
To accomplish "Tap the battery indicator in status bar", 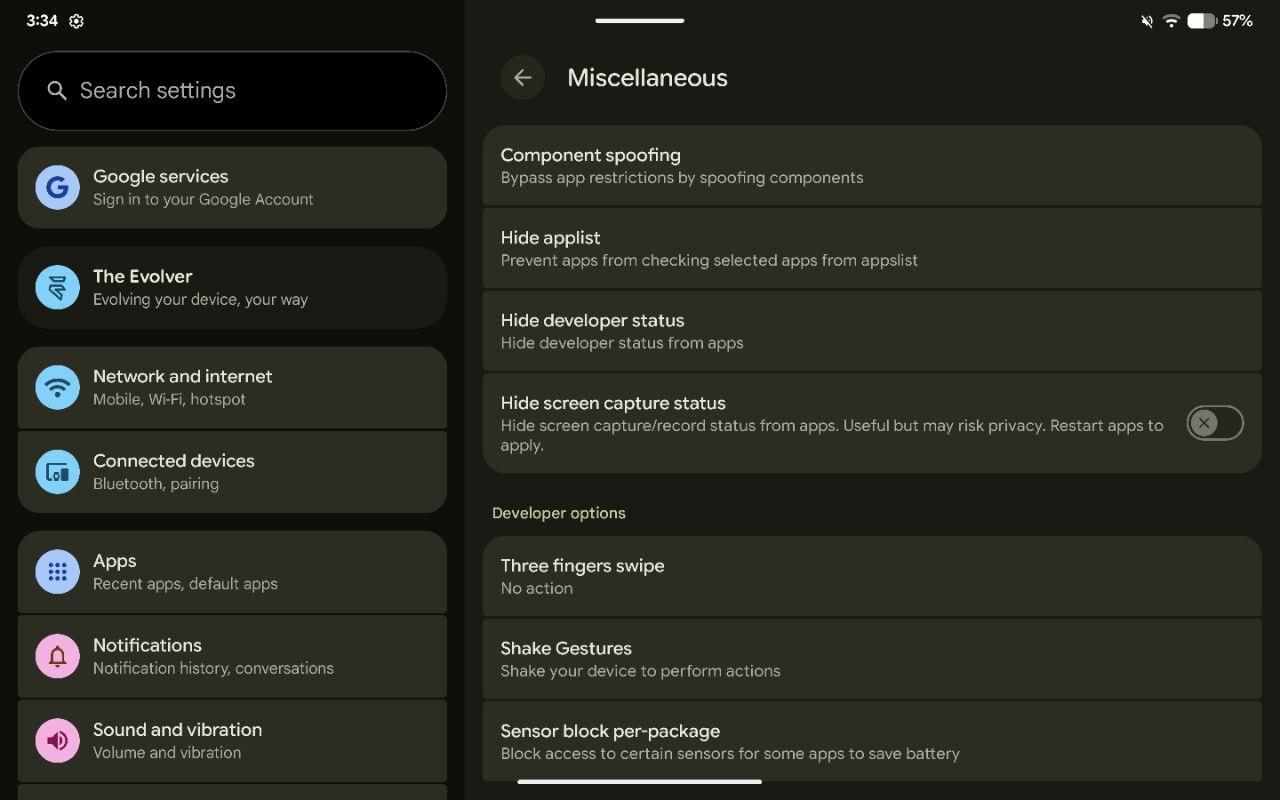I will [1201, 21].
